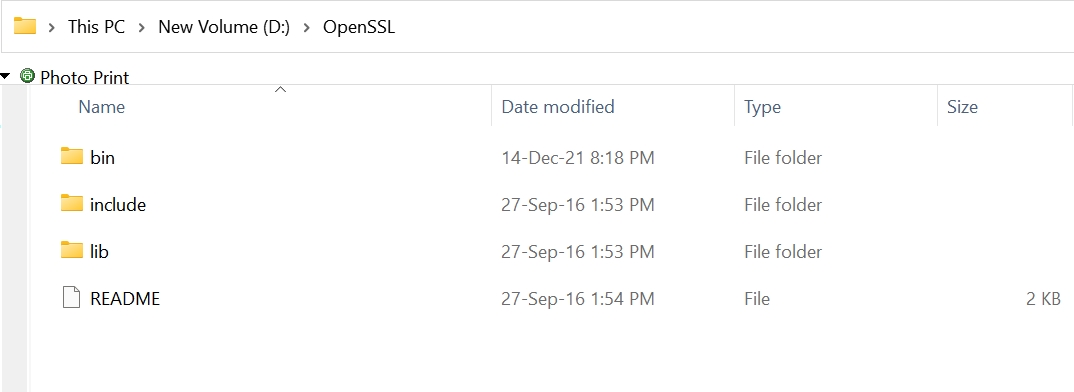The width and height of the screenshot is (1074, 392).
Task: Expand chevron after New Volume (D:)
Action: [x=307, y=27]
